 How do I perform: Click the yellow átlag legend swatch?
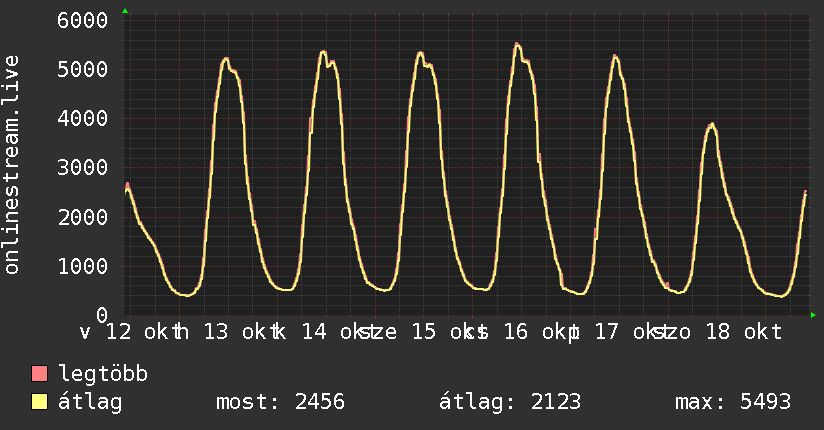click(40, 401)
